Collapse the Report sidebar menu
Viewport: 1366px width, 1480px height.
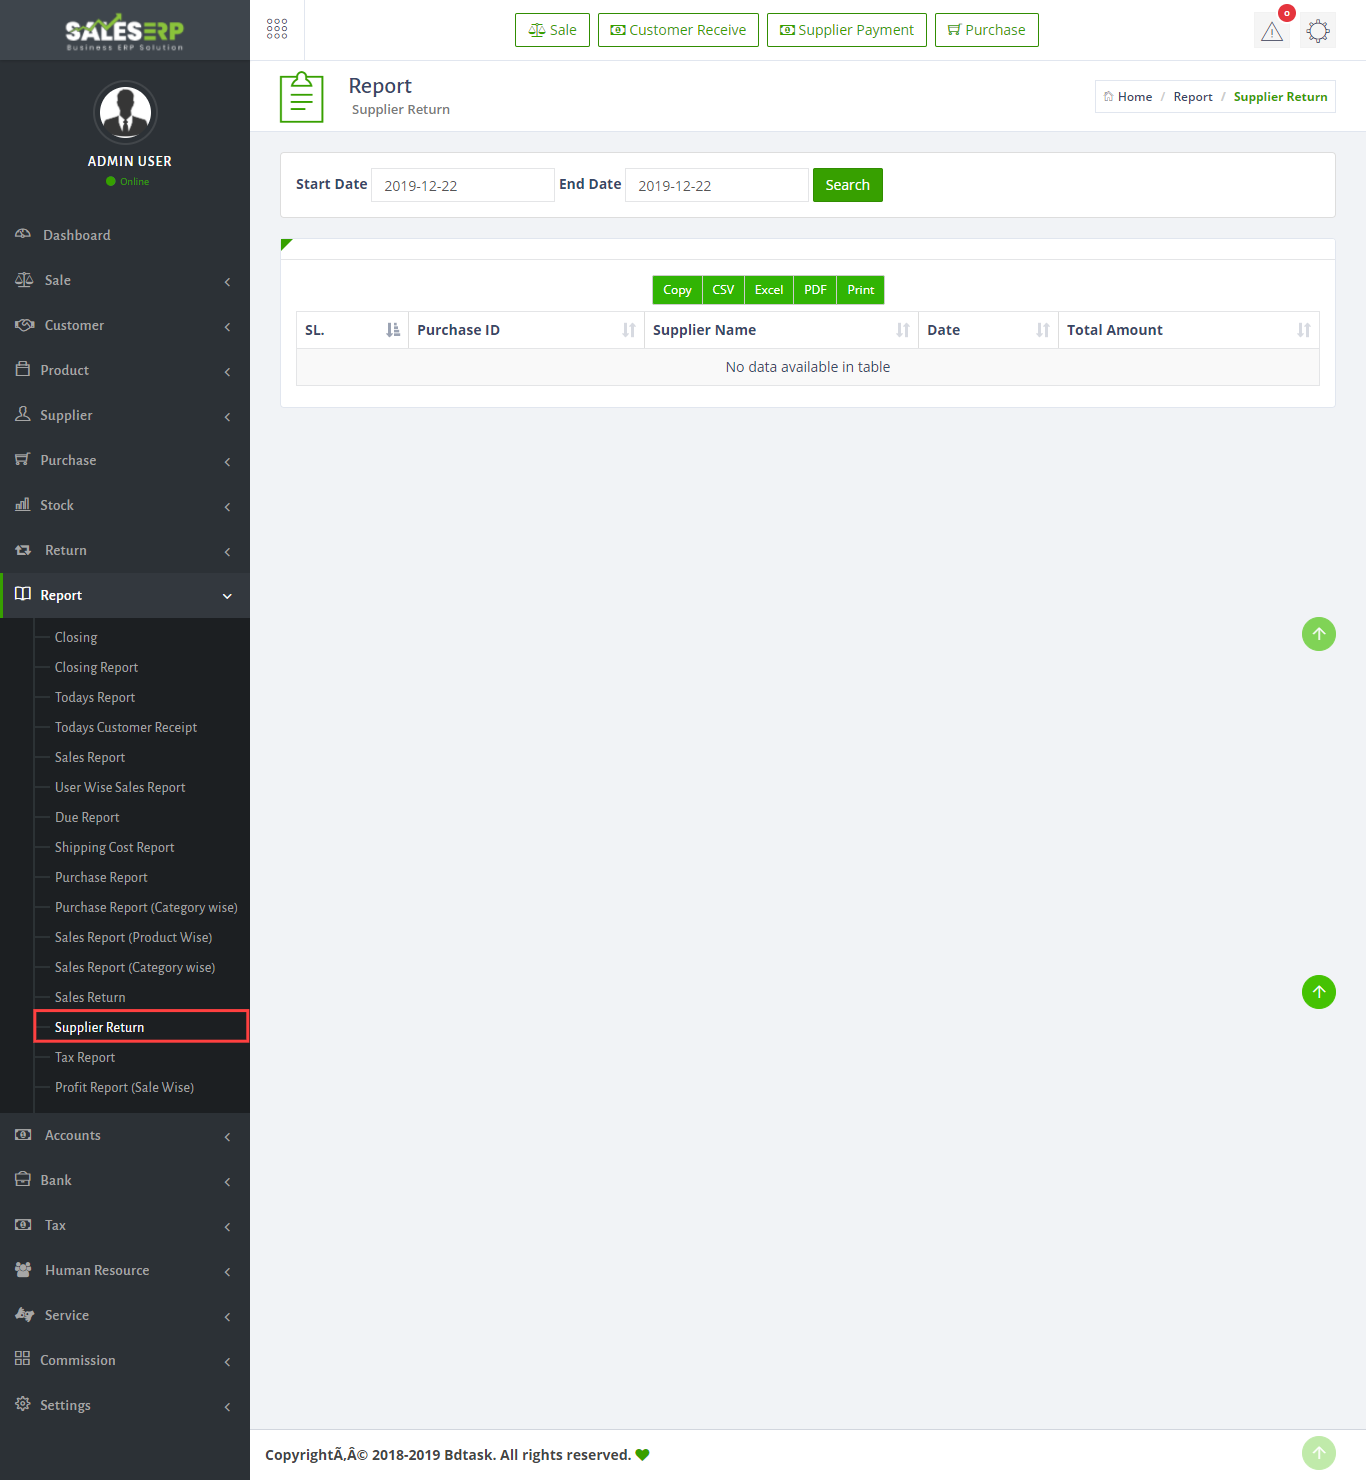tap(125, 596)
